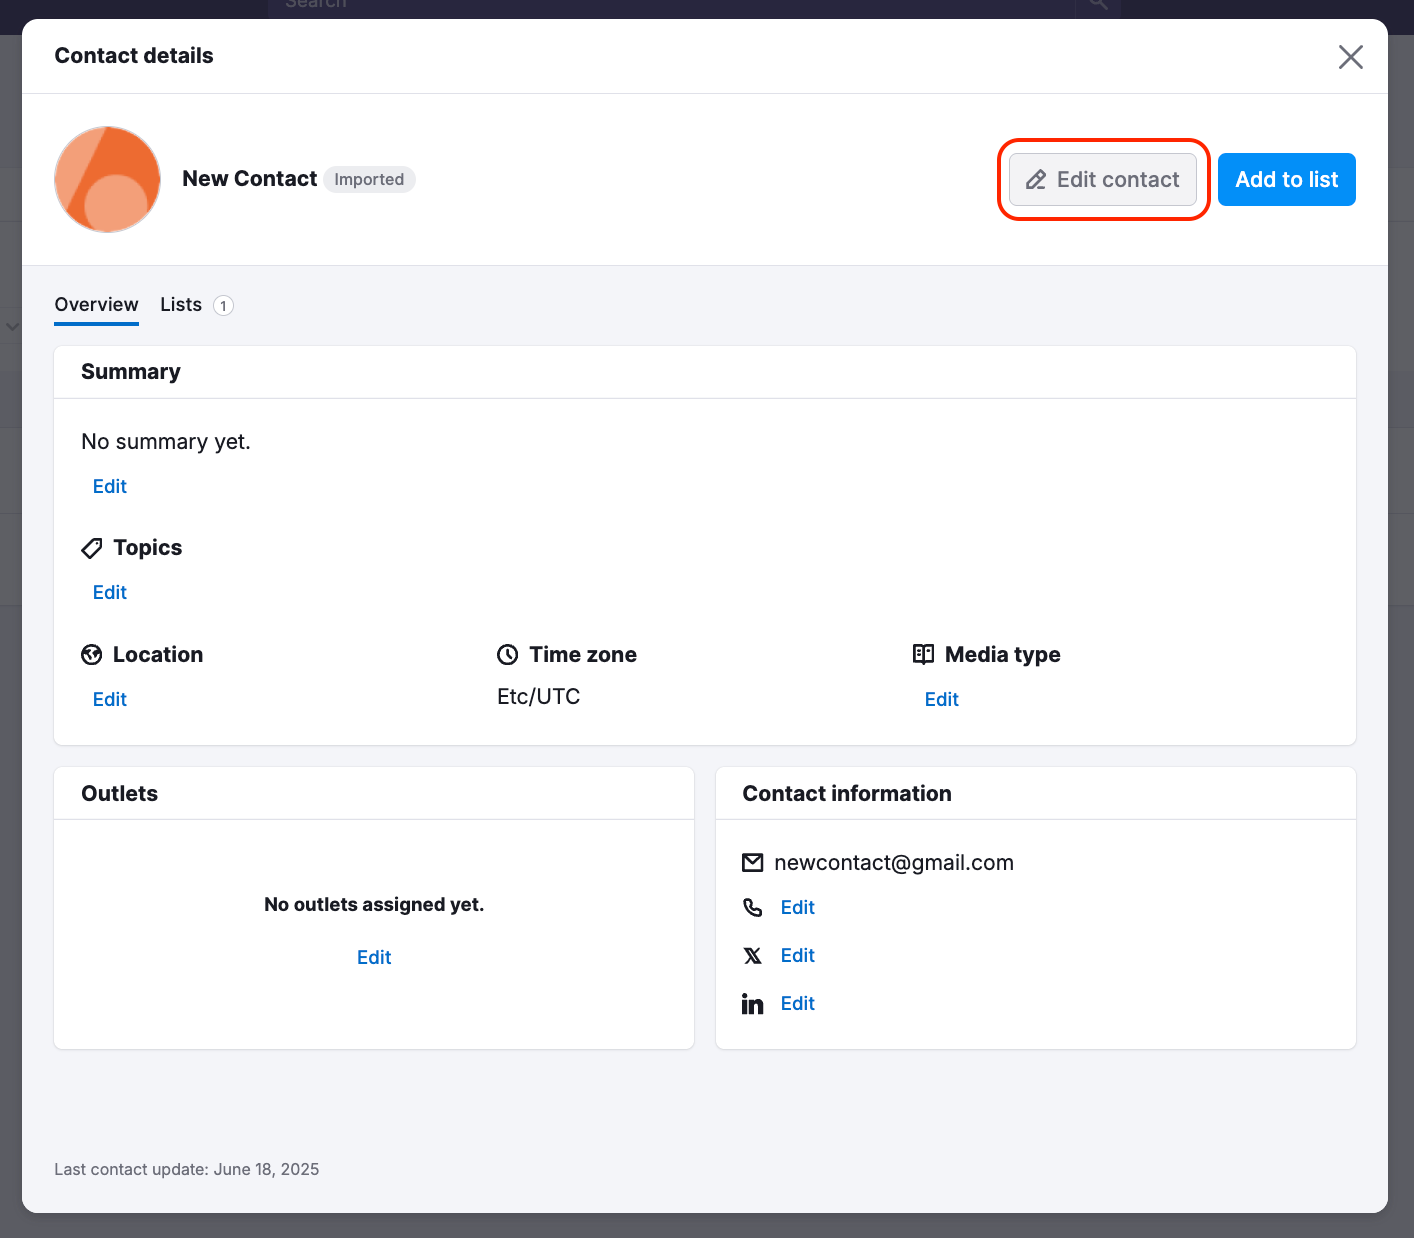Click the Media type icon

coord(921,654)
